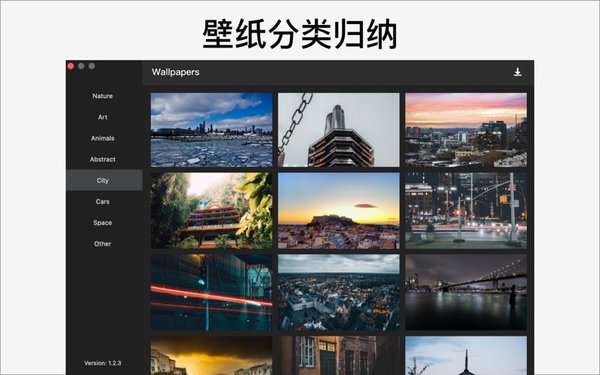This screenshot has width=600, height=375.
Task: Open the Abstract category
Action: pos(103,159)
